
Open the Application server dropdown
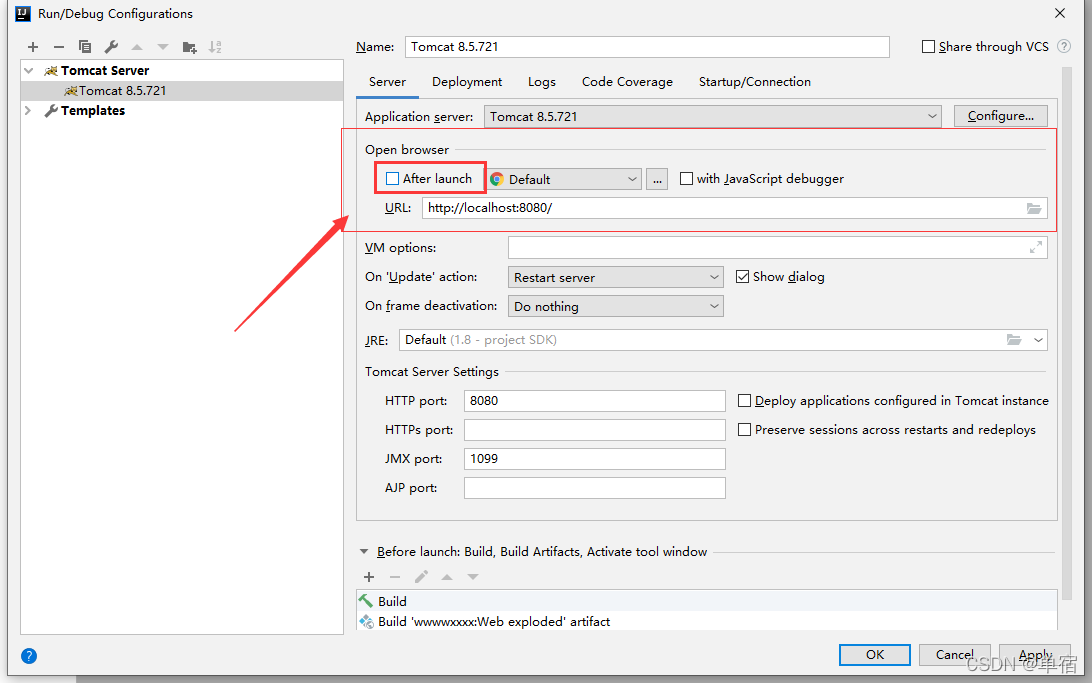(712, 116)
